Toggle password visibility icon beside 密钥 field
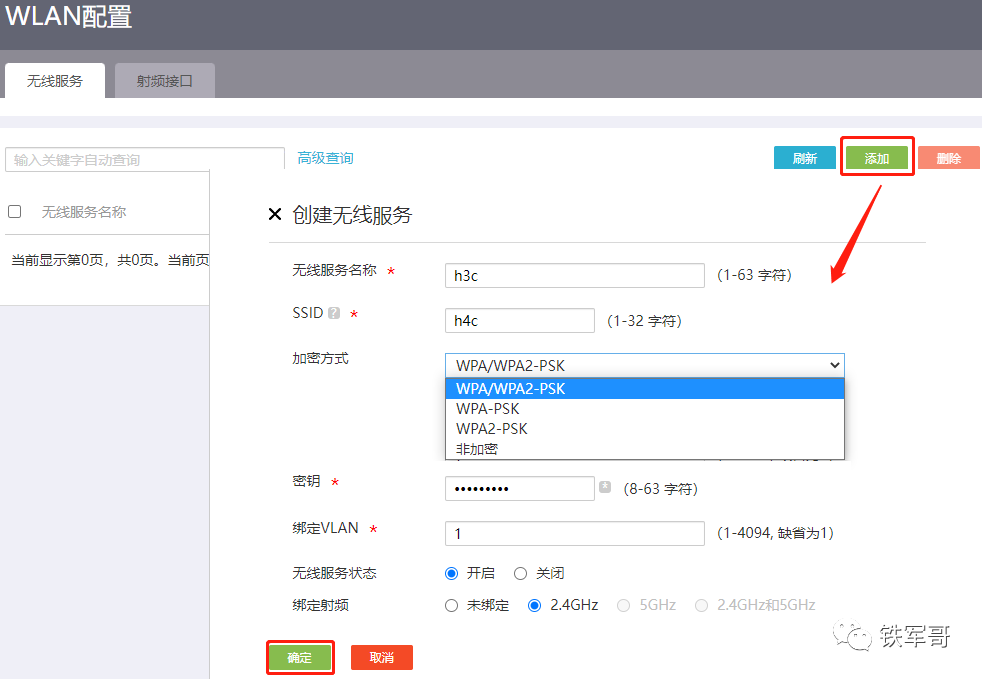This screenshot has height=679, width=982. point(605,487)
